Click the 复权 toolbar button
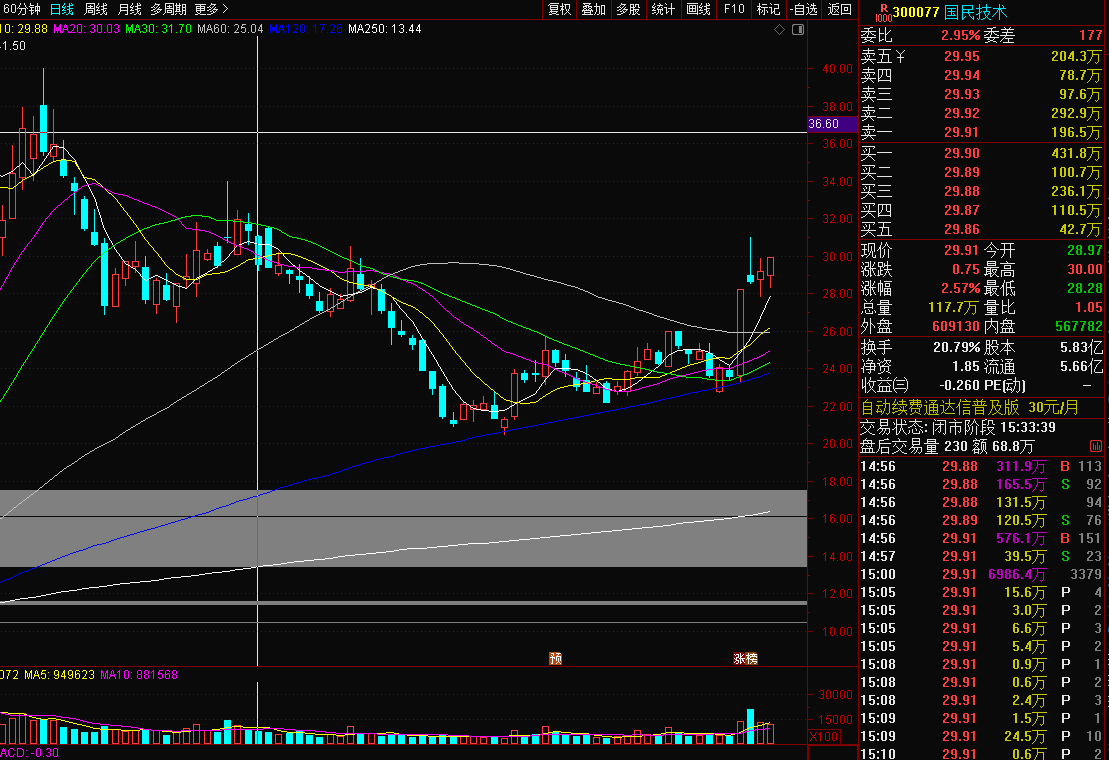Viewport: 1109px width, 760px height. click(559, 9)
